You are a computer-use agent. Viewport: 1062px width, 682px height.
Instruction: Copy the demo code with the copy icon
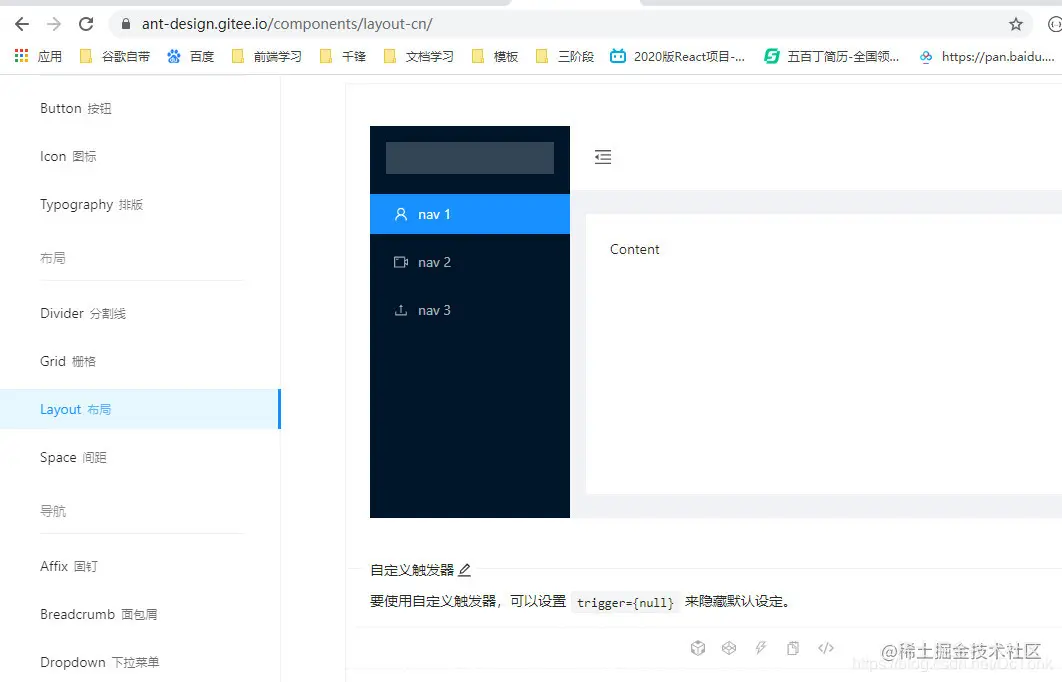pyautogui.click(x=793, y=647)
